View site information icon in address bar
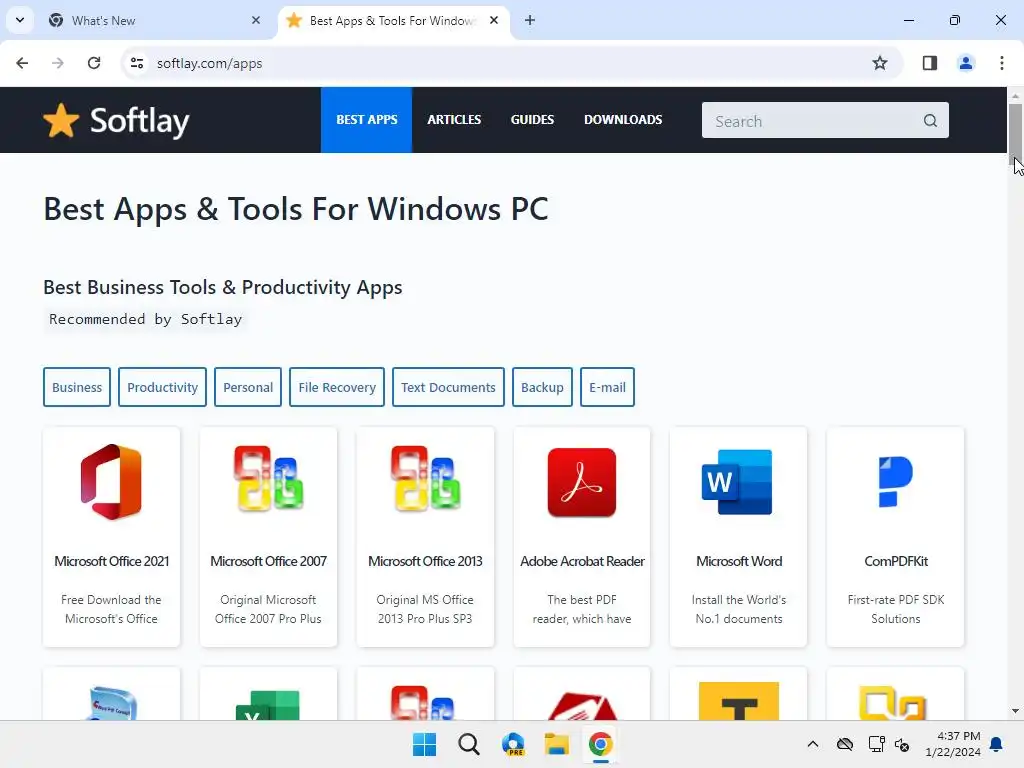This screenshot has width=1024, height=768. [137, 63]
